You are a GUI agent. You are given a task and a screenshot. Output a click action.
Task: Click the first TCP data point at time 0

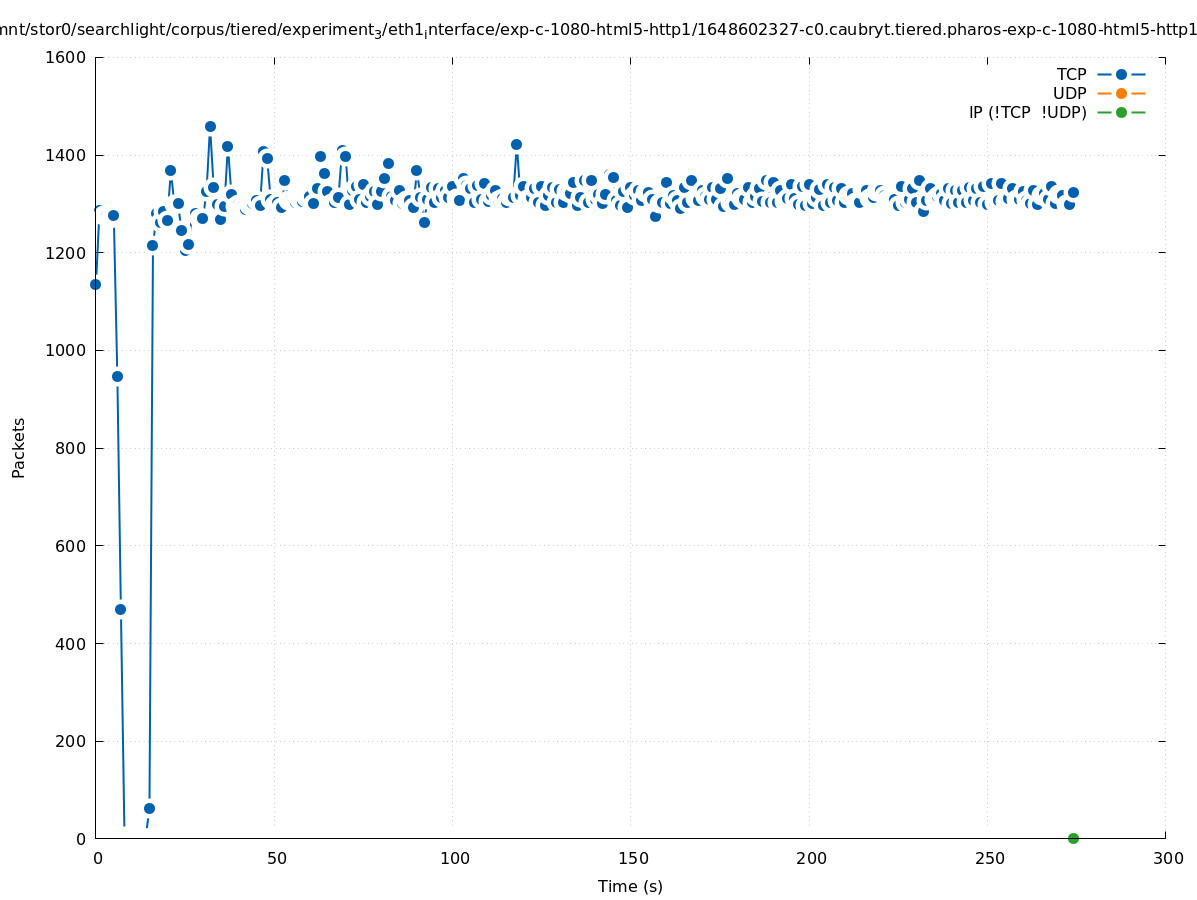(x=95, y=284)
